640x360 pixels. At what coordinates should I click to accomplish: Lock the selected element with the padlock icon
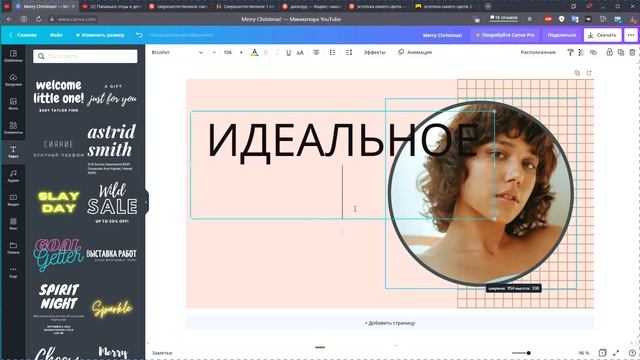point(609,52)
